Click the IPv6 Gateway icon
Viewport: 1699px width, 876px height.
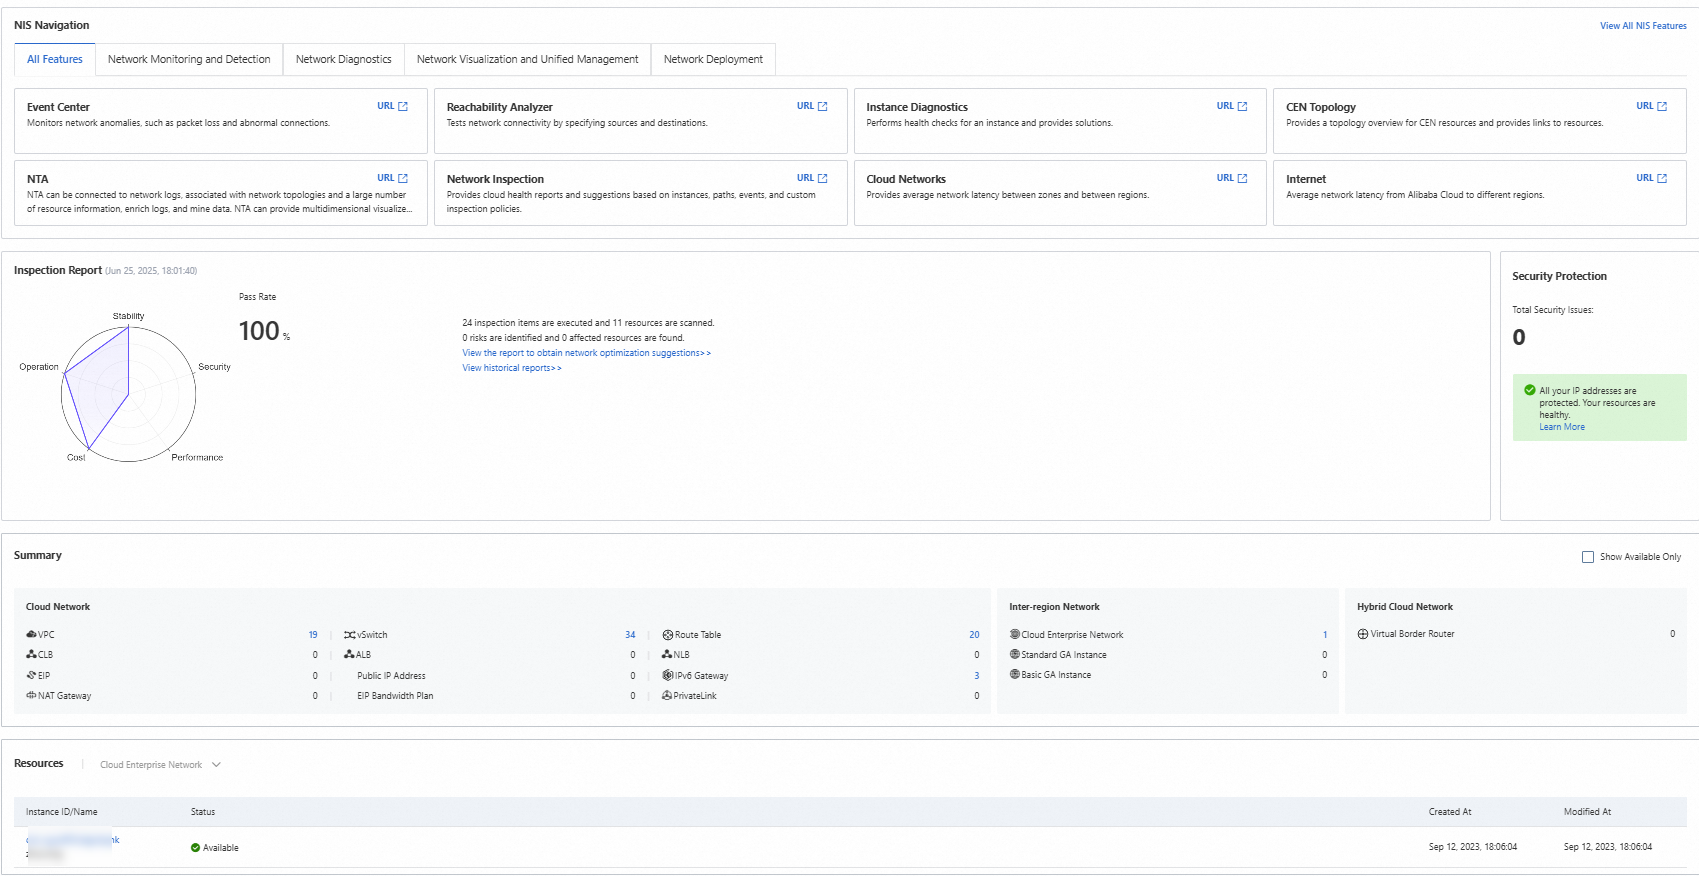(x=668, y=676)
